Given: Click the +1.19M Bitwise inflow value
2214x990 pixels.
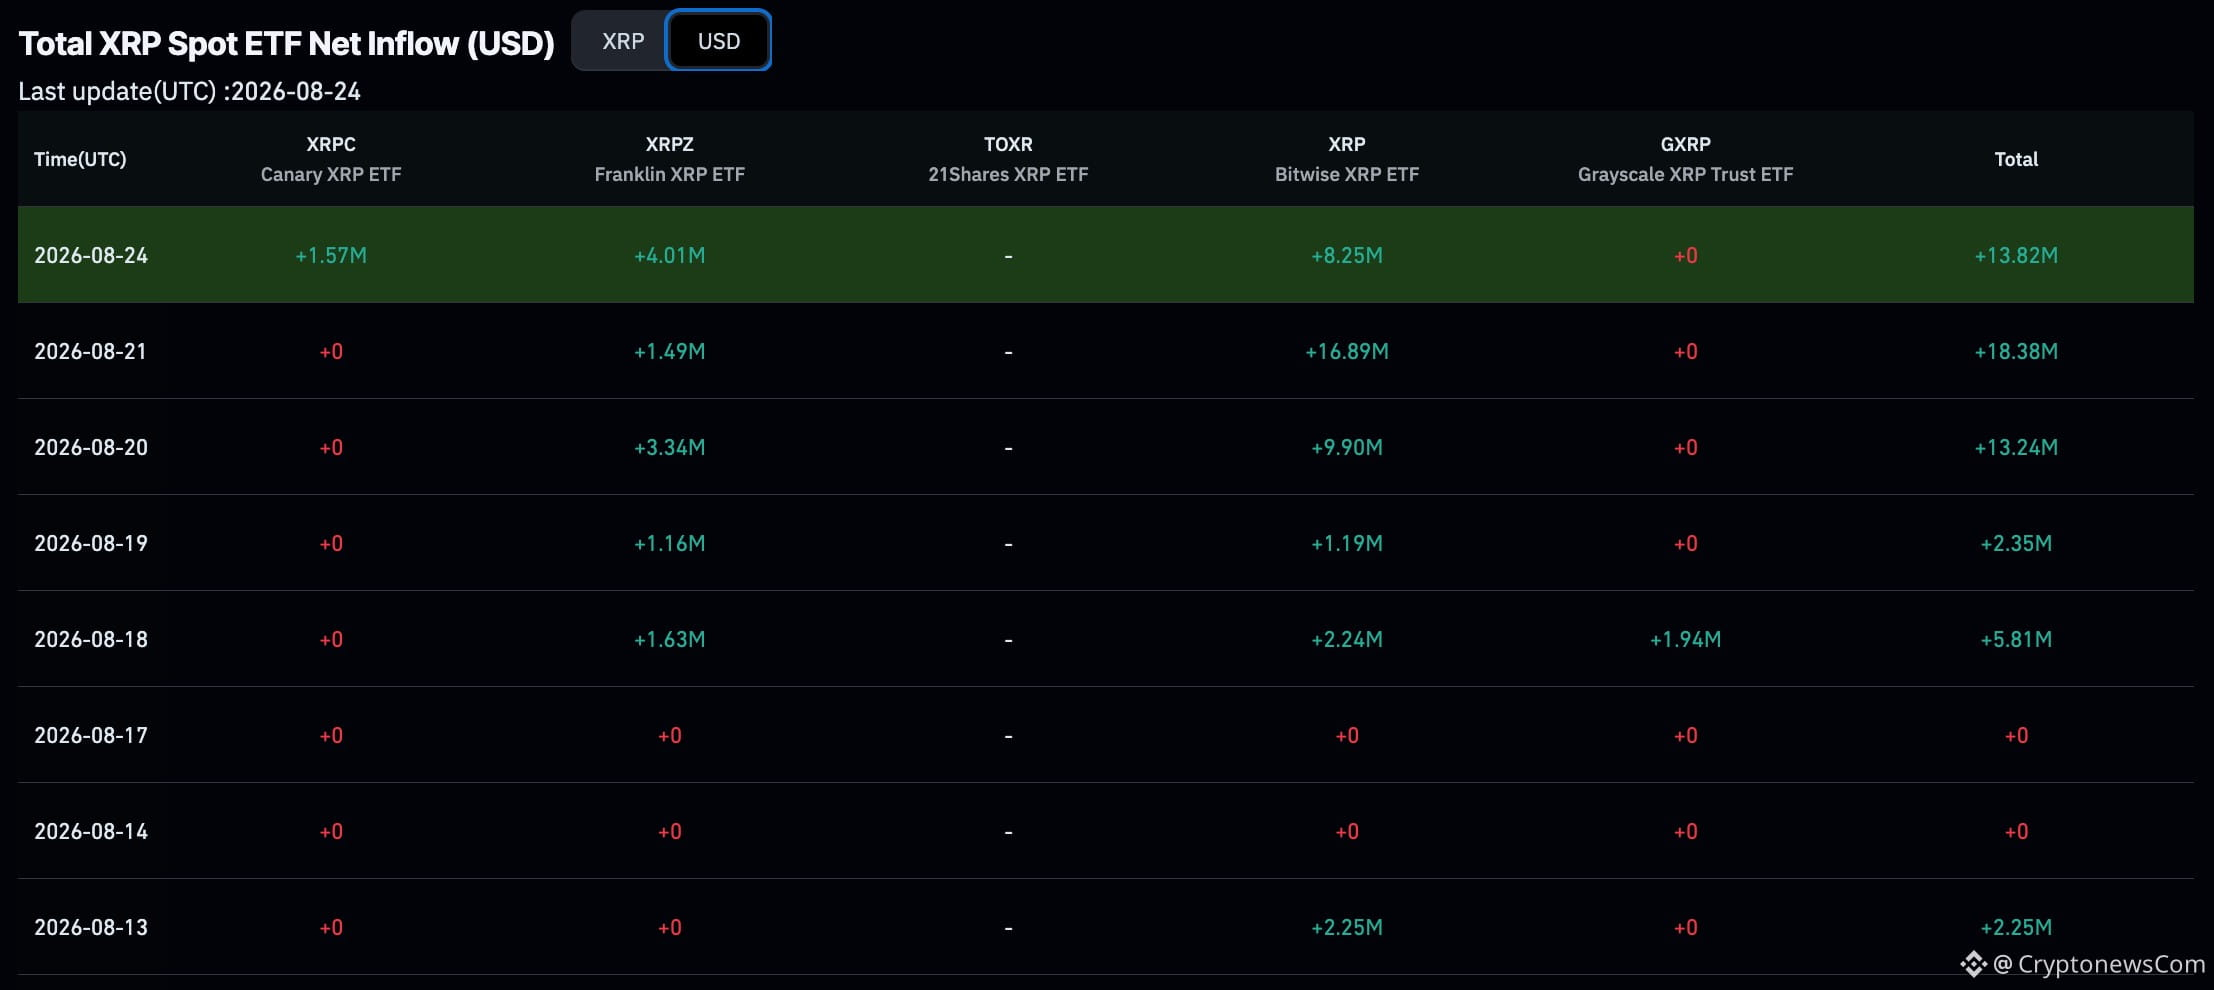Looking at the screenshot, I should tap(1347, 543).
